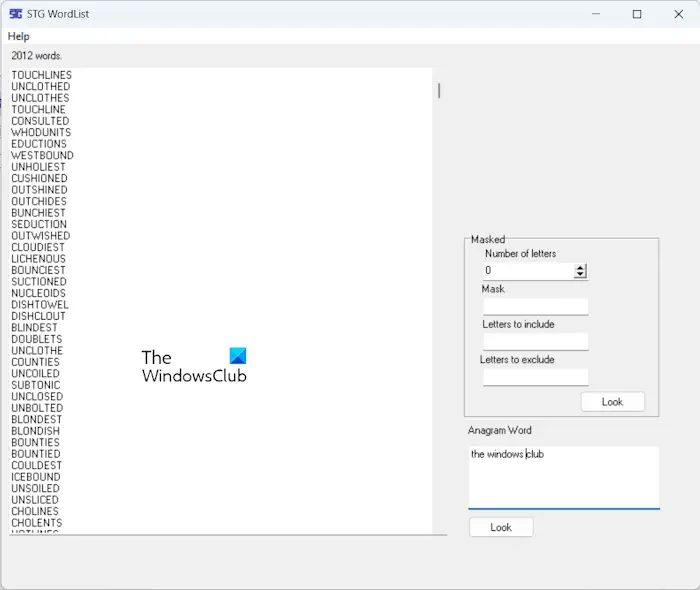This screenshot has height=590, width=700.
Task: Focus the Letters to exclude field
Action: (x=535, y=377)
